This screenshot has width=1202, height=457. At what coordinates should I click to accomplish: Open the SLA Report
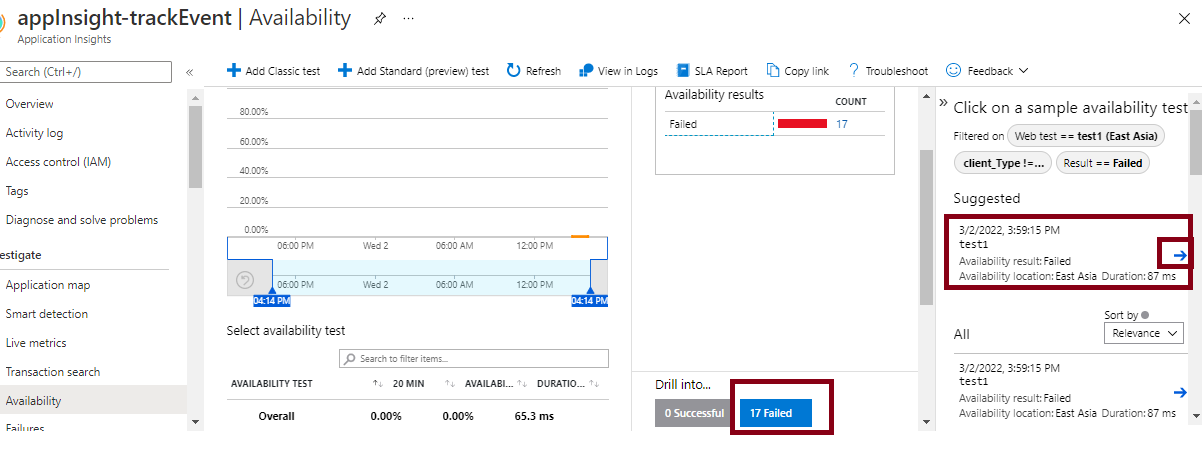click(x=711, y=71)
